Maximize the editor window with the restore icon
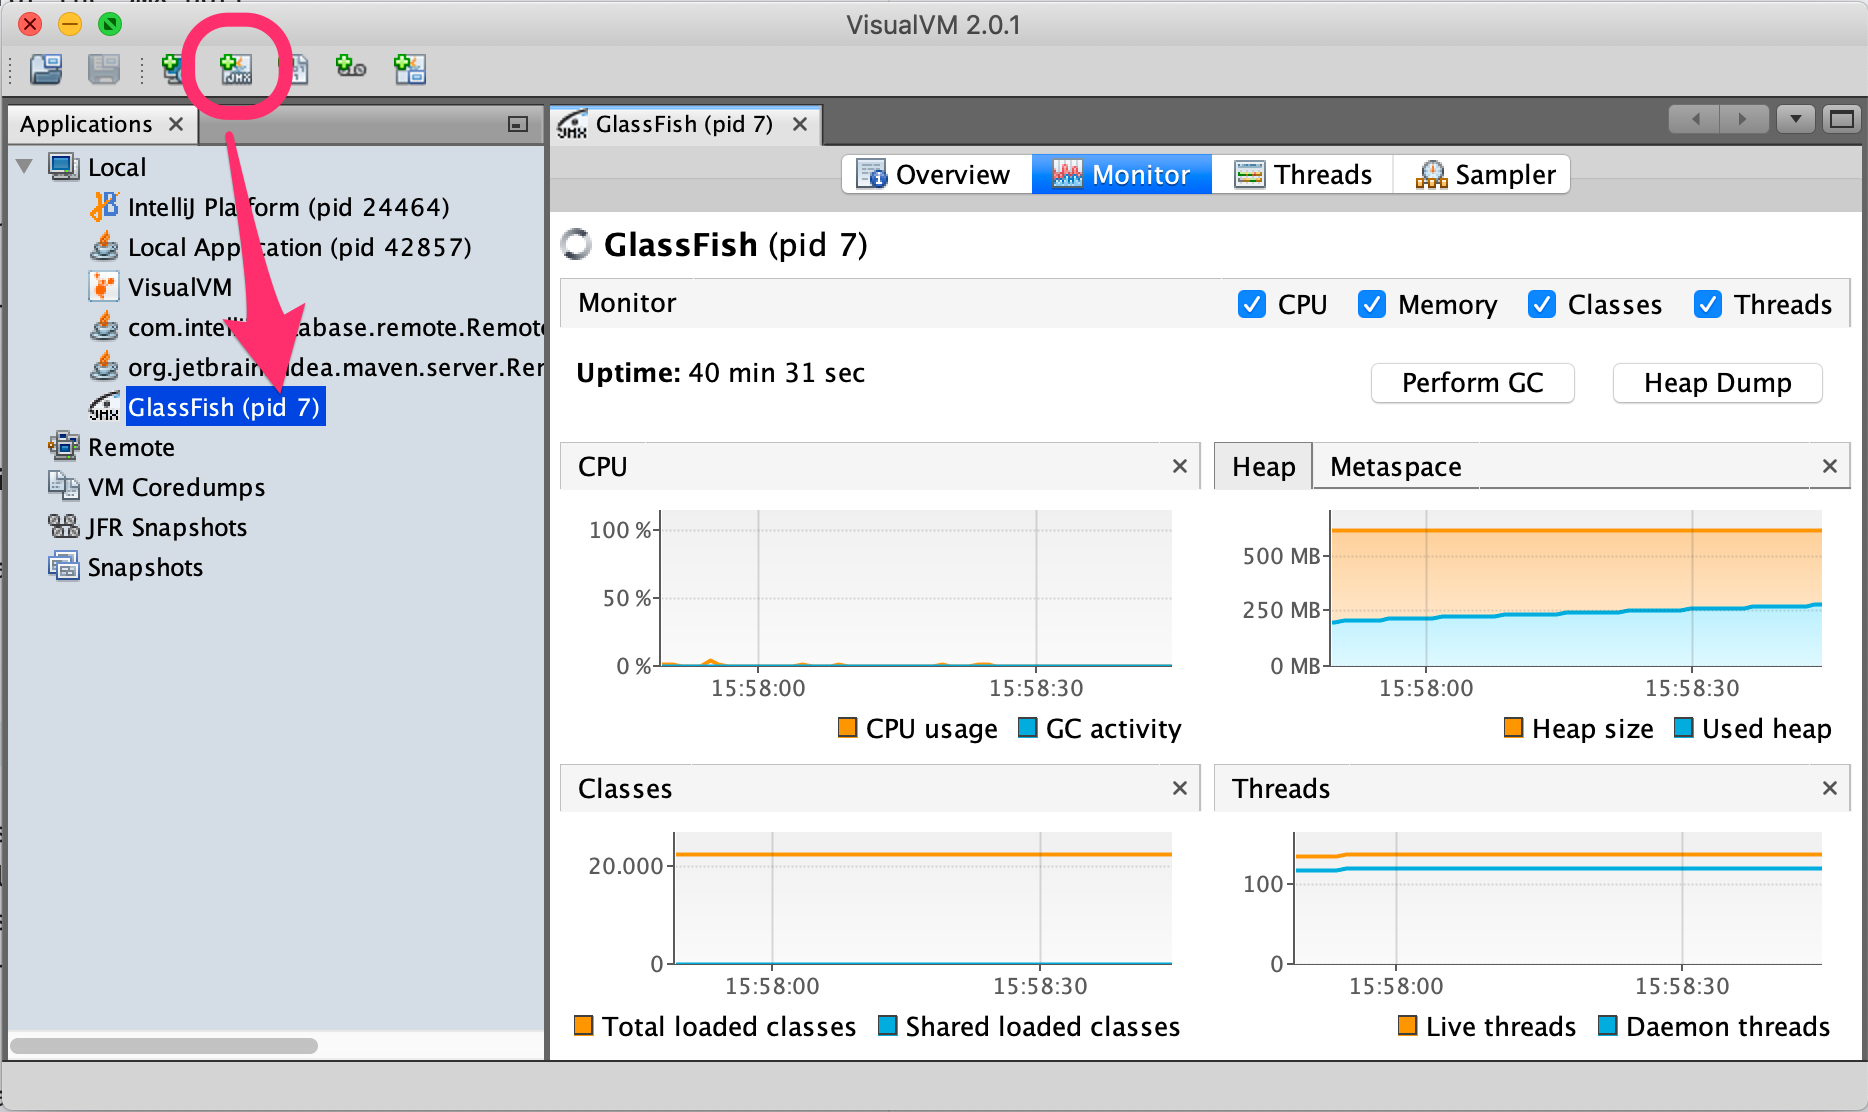The image size is (1868, 1112). 1842,120
